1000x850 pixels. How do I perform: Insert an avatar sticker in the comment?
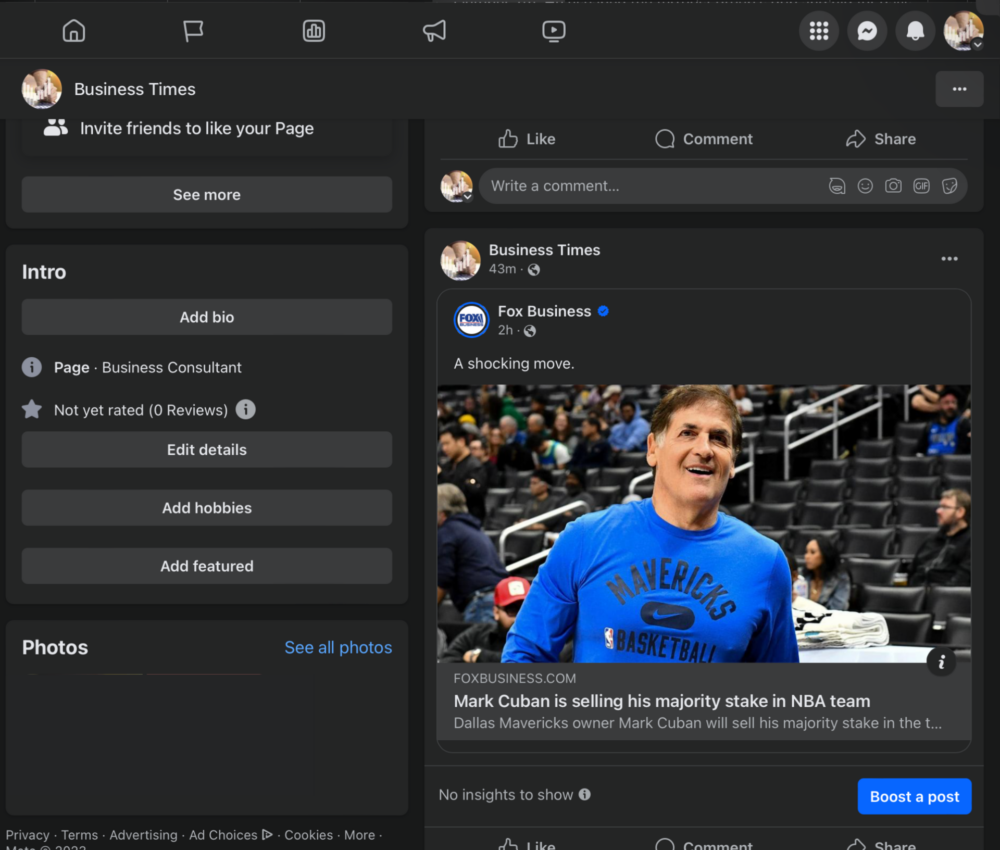point(837,186)
